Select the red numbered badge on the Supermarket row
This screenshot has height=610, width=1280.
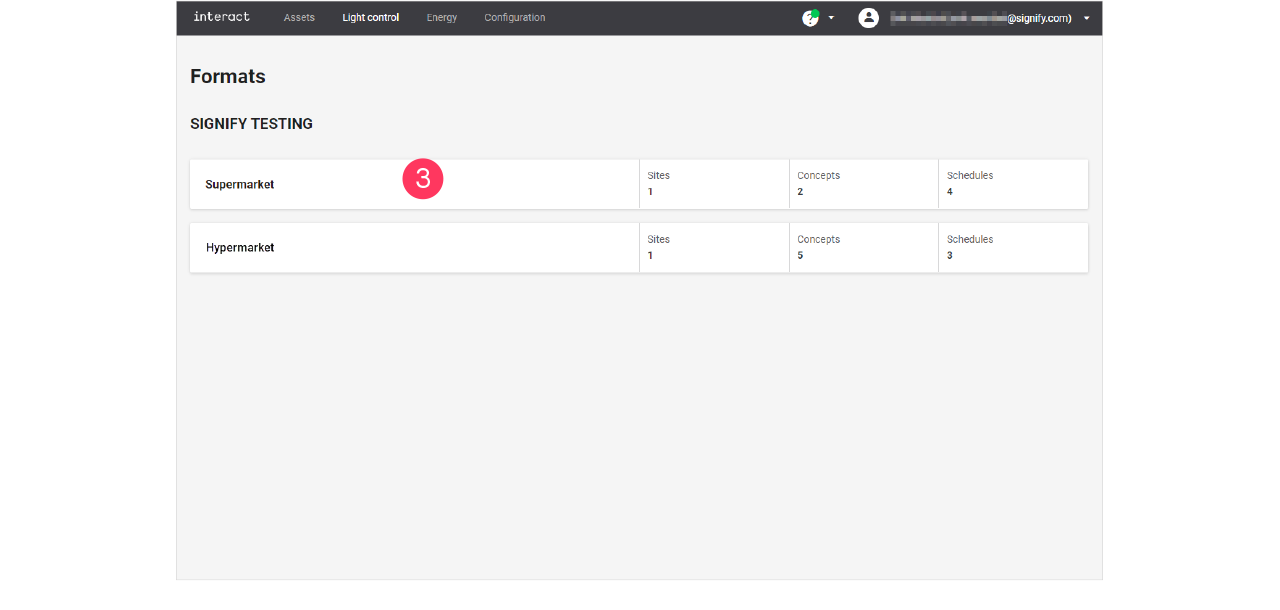click(x=423, y=178)
